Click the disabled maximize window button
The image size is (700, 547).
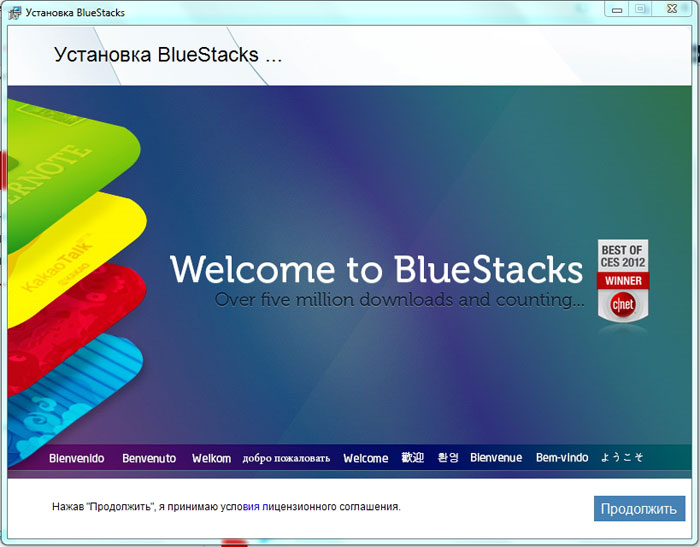[x=642, y=8]
